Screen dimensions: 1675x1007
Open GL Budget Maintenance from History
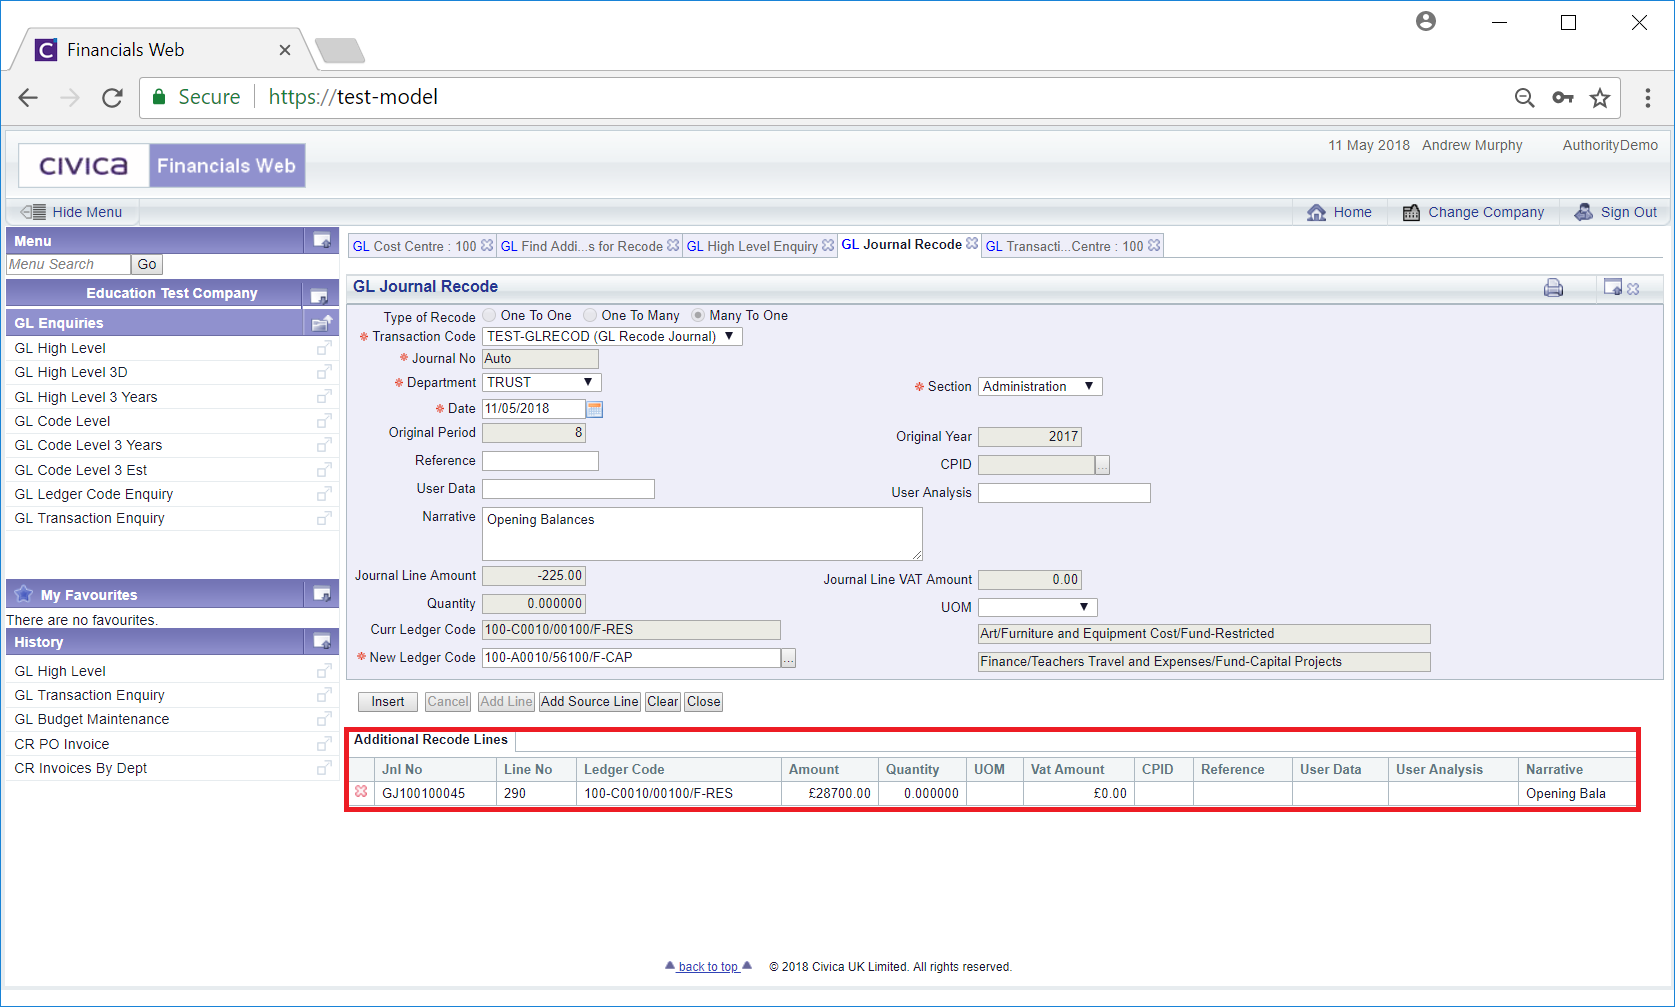91,719
